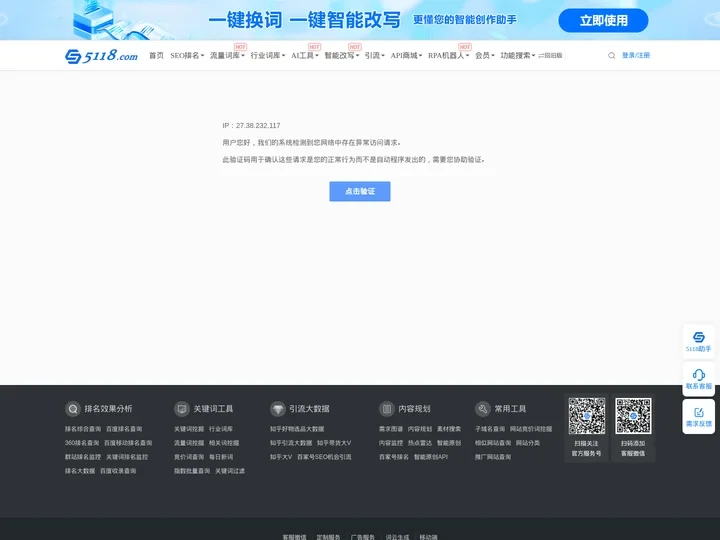
Task: Go to 首页 in the navigation
Action: pos(156,56)
